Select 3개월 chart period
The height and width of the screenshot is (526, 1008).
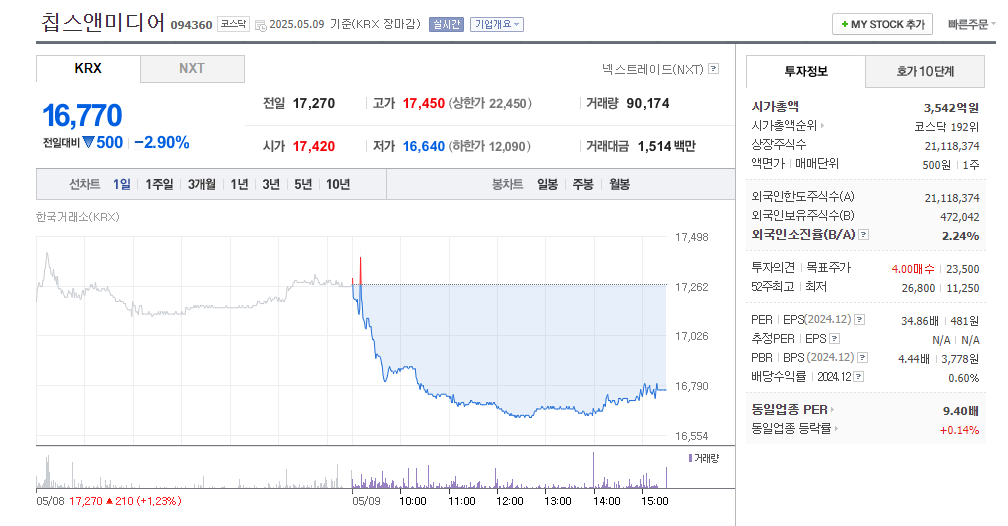click(x=202, y=185)
